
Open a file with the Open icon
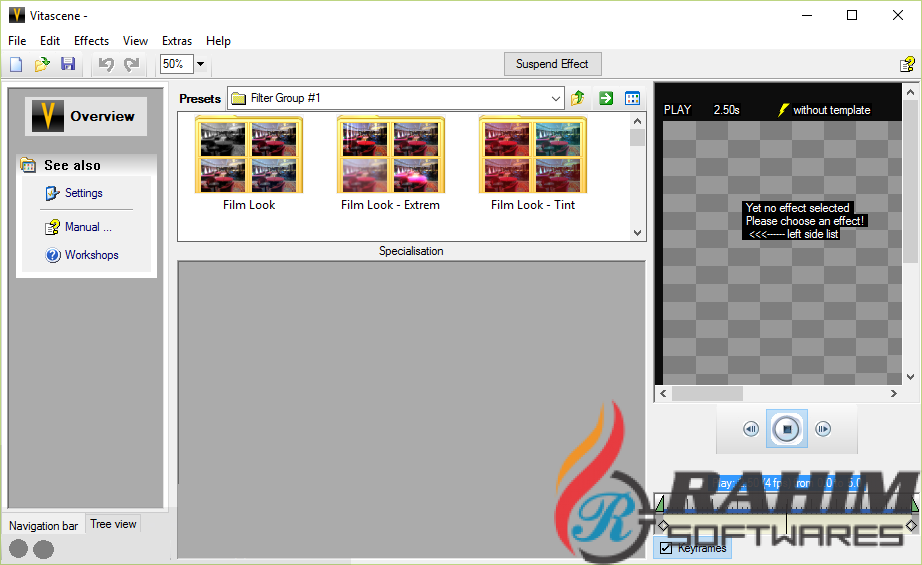pyautogui.click(x=42, y=64)
